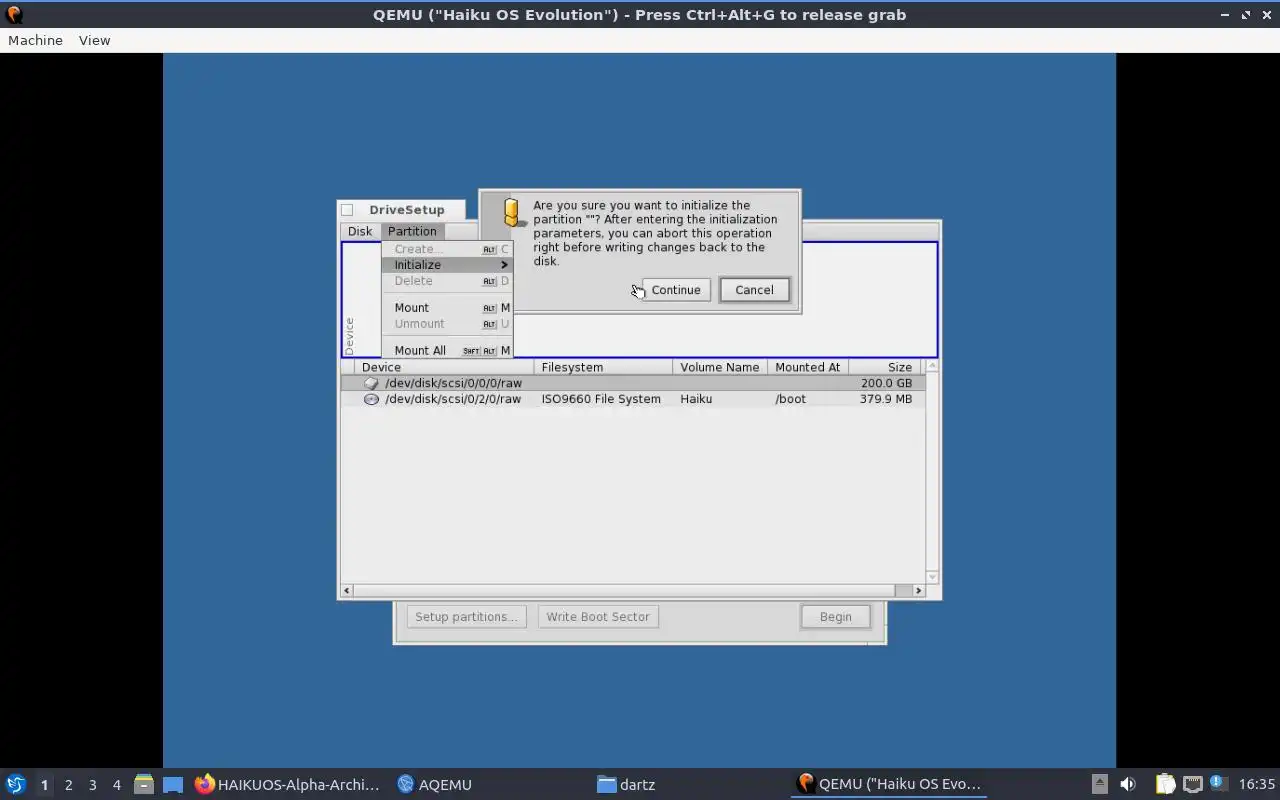Click the vertical scrollbar down arrow

[x=932, y=577]
